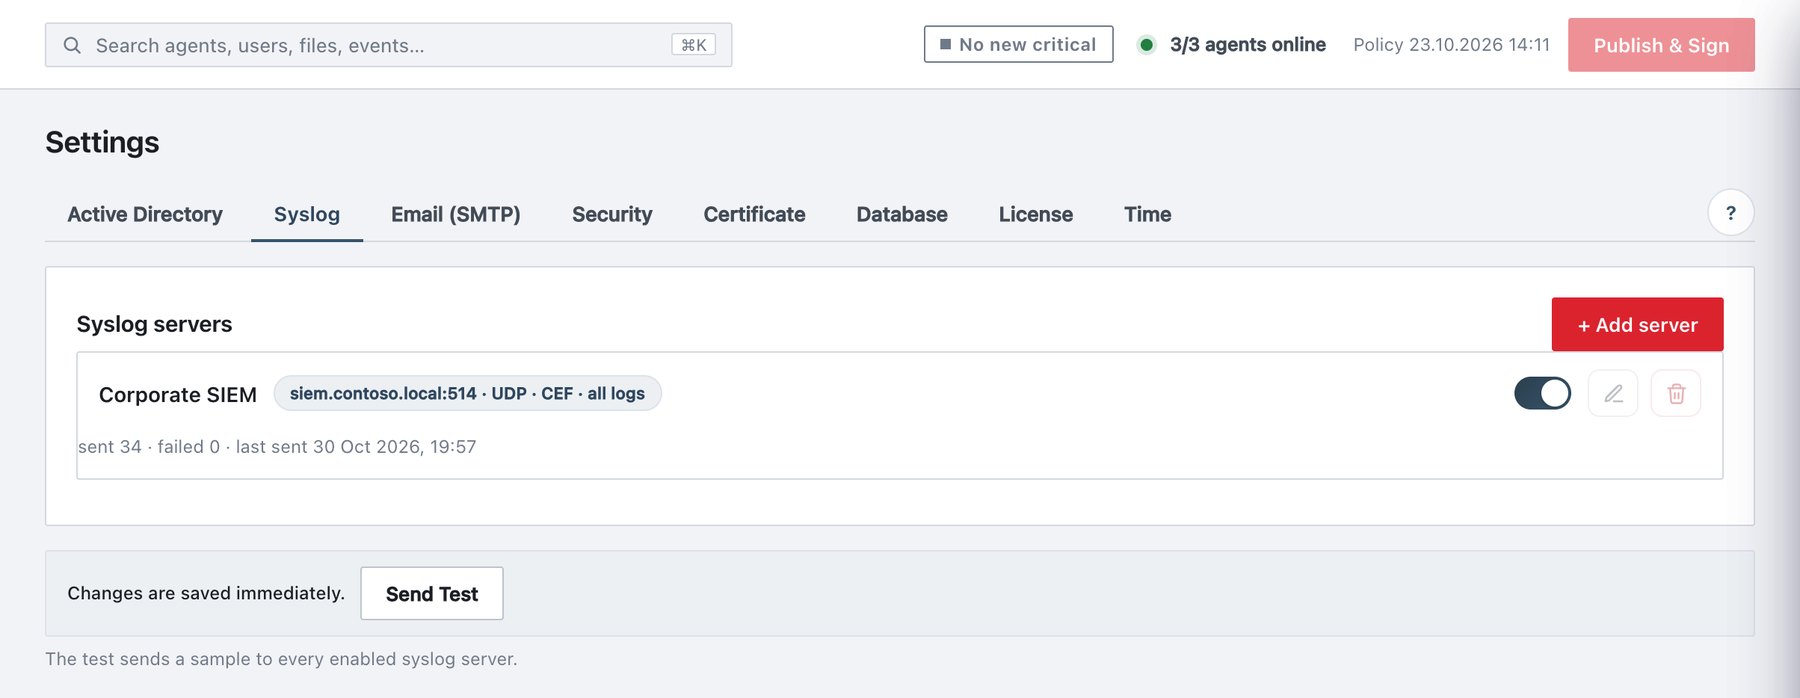Open the Time settings tab
Viewport: 1800px width, 698px height.
click(x=1147, y=214)
